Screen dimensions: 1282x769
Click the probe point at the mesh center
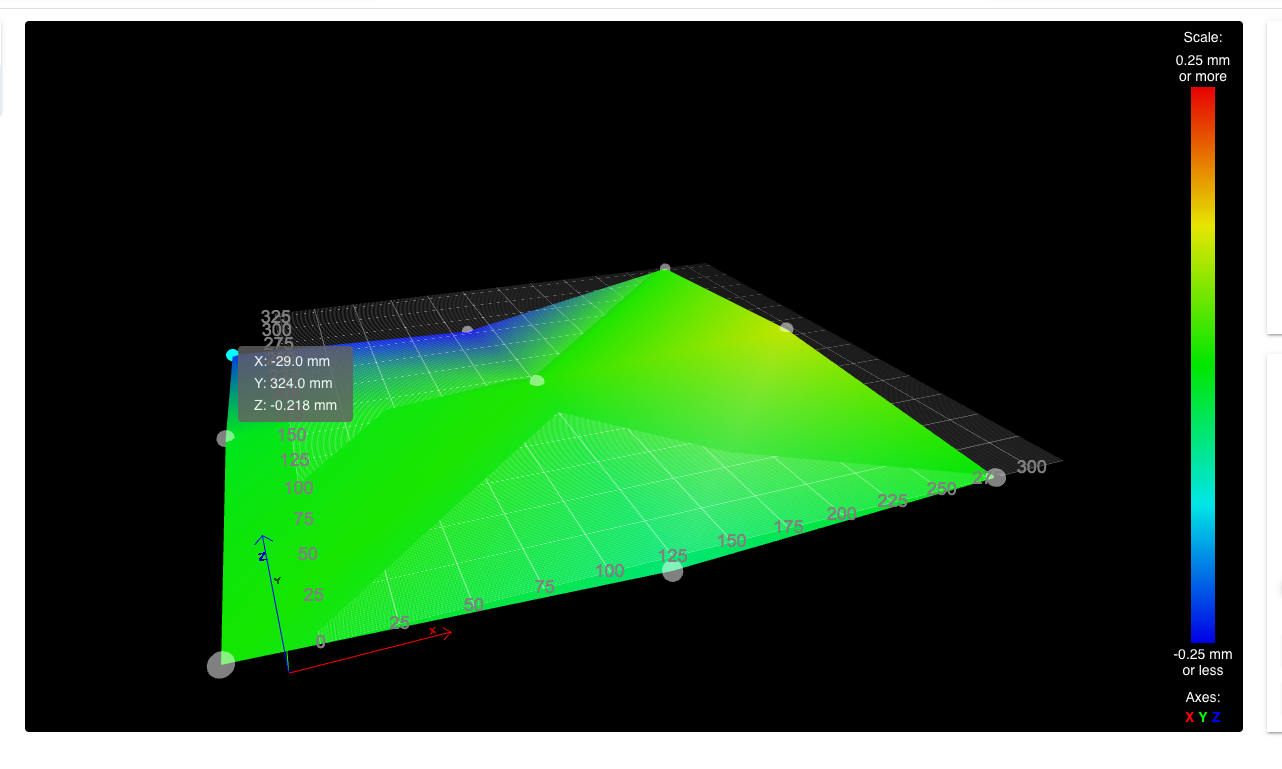pyautogui.click(x=537, y=380)
